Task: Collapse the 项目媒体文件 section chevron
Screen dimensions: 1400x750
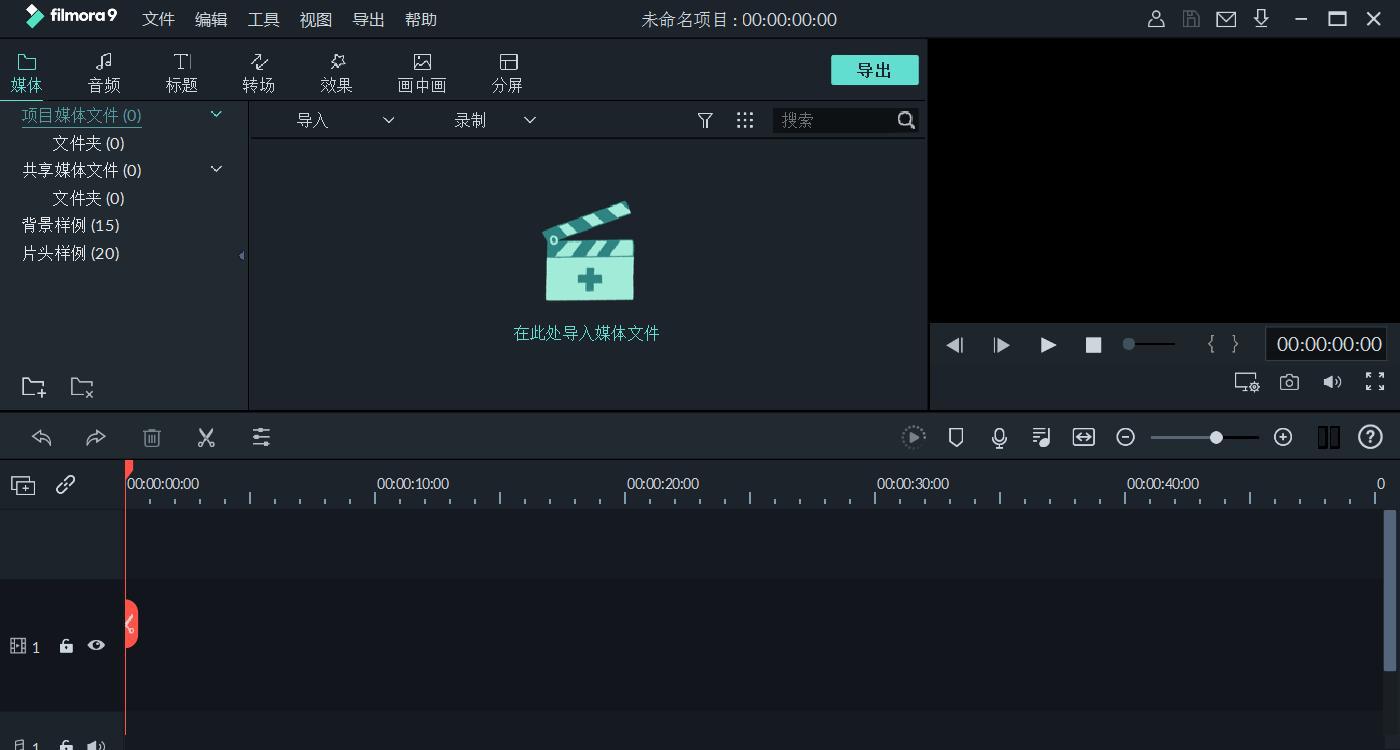Action: tap(216, 114)
